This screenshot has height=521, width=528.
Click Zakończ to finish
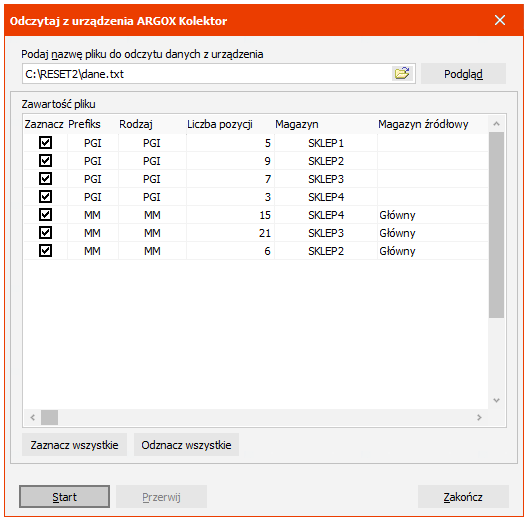point(463,497)
